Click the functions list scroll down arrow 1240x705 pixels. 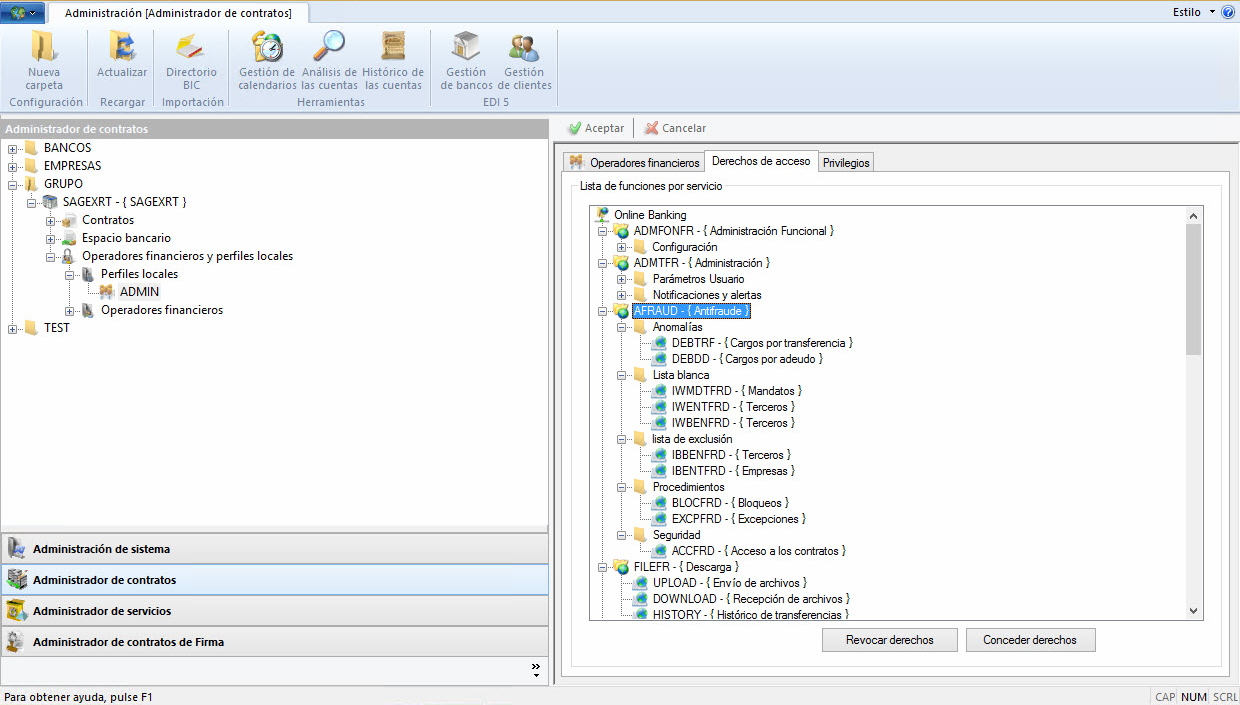[x=1193, y=610]
